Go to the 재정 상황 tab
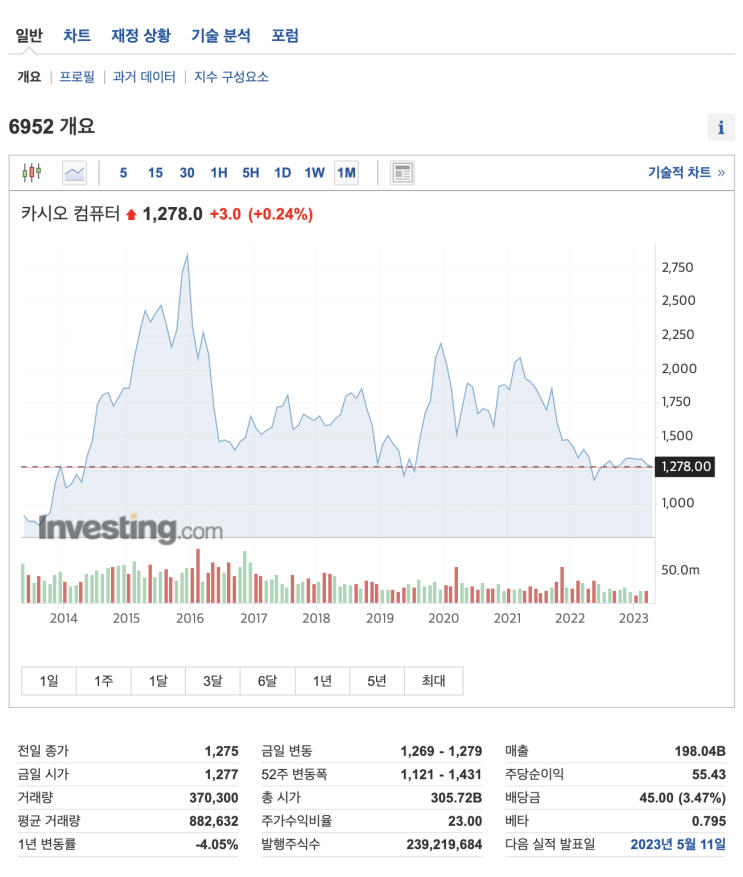The height and width of the screenshot is (877, 743). [x=141, y=36]
